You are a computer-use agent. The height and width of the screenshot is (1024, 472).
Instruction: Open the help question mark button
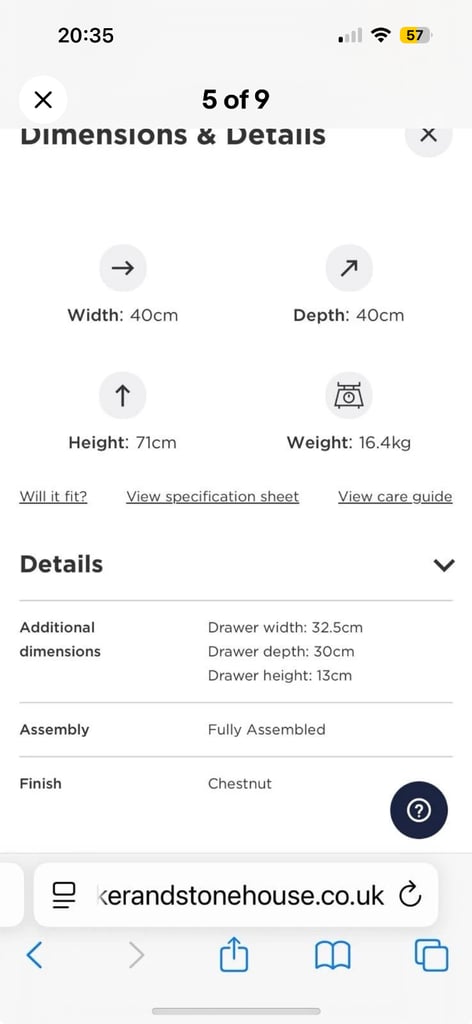(x=419, y=810)
